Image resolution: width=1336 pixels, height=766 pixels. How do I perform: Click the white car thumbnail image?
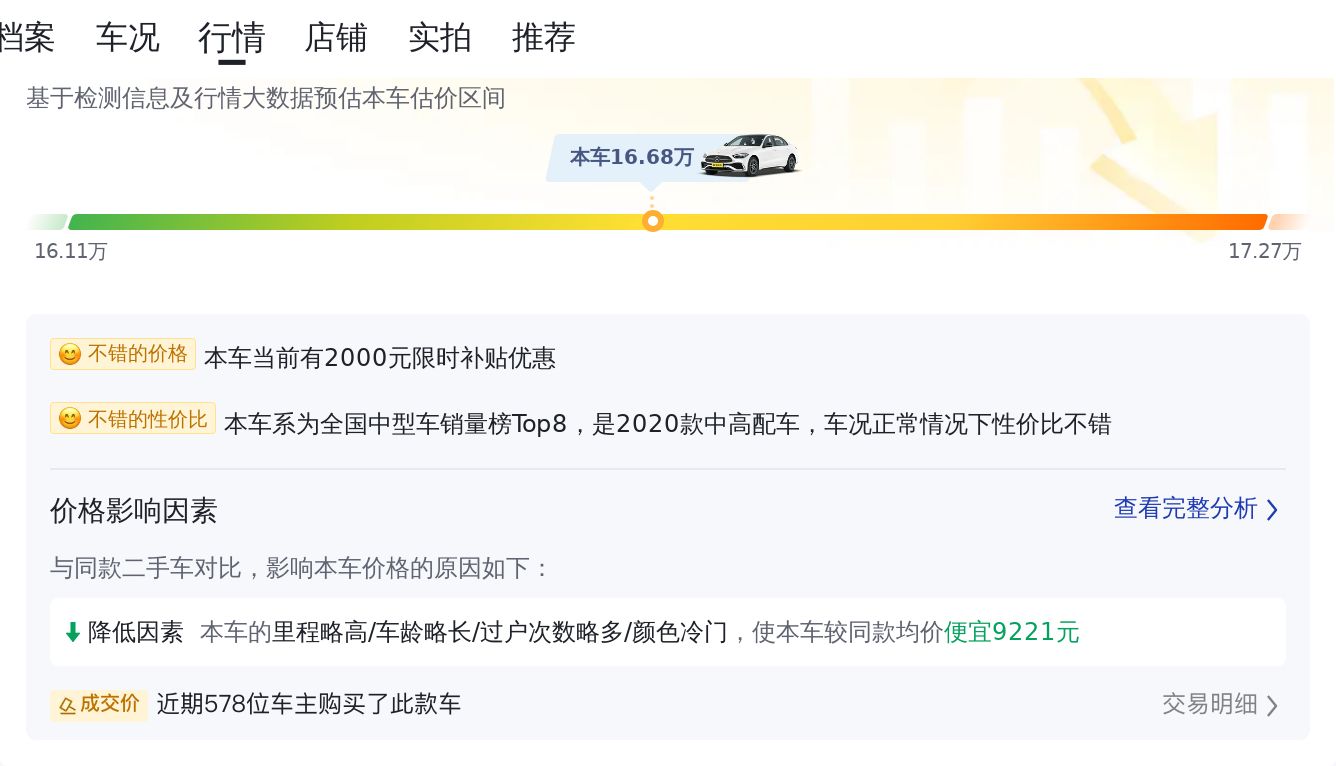[x=750, y=155]
